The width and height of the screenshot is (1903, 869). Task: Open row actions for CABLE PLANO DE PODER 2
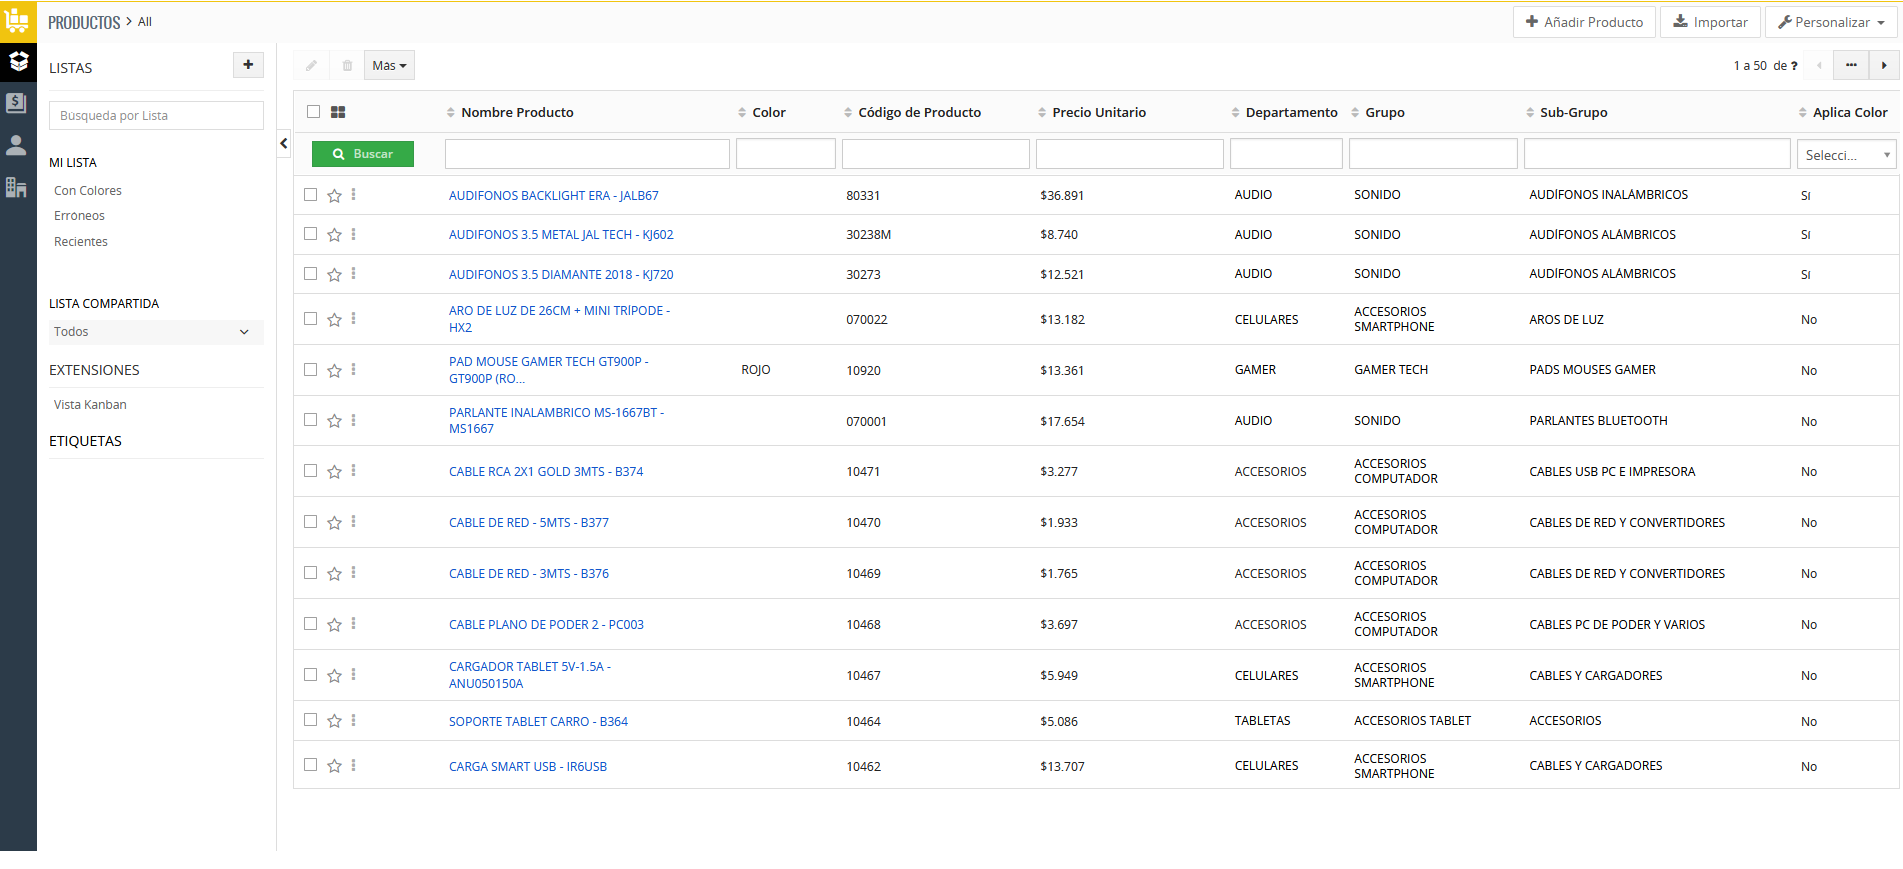(x=354, y=624)
